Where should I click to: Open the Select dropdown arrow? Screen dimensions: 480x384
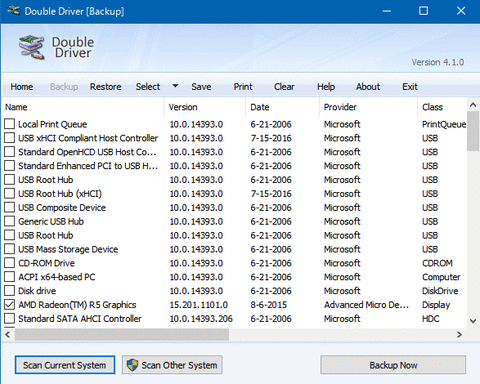tap(175, 86)
